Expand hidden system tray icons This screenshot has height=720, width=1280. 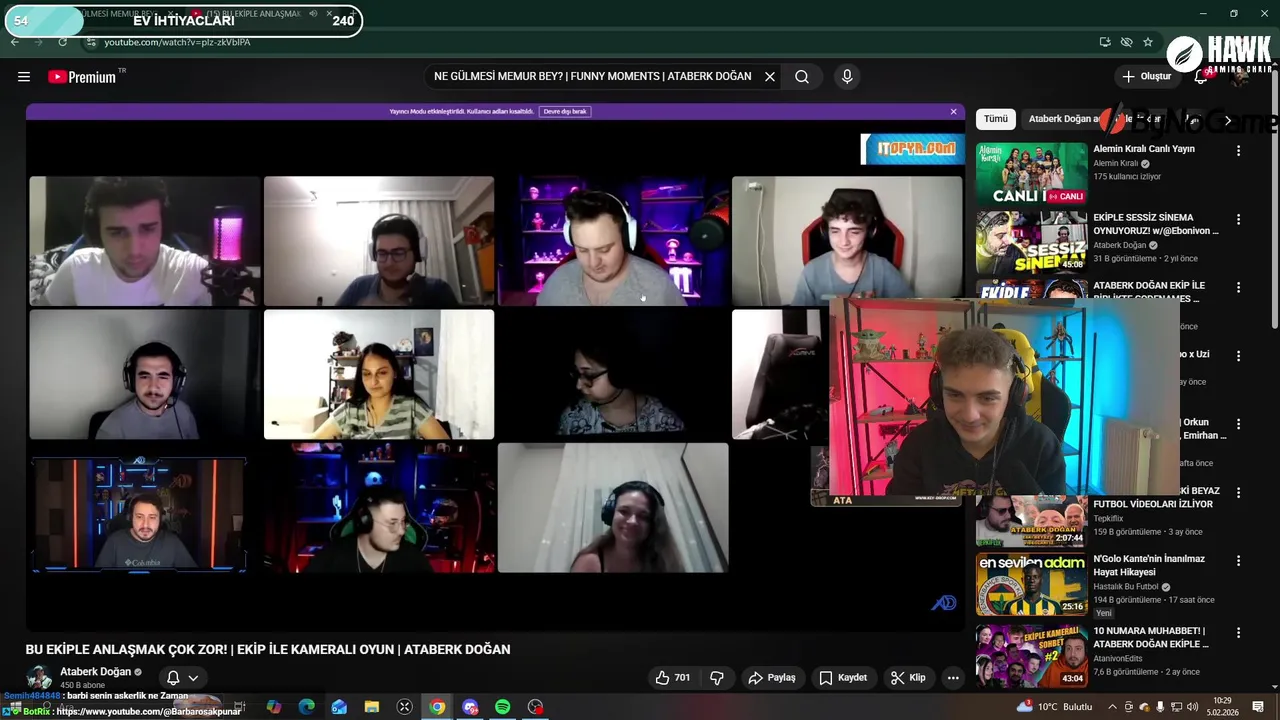coord(1112,707)
